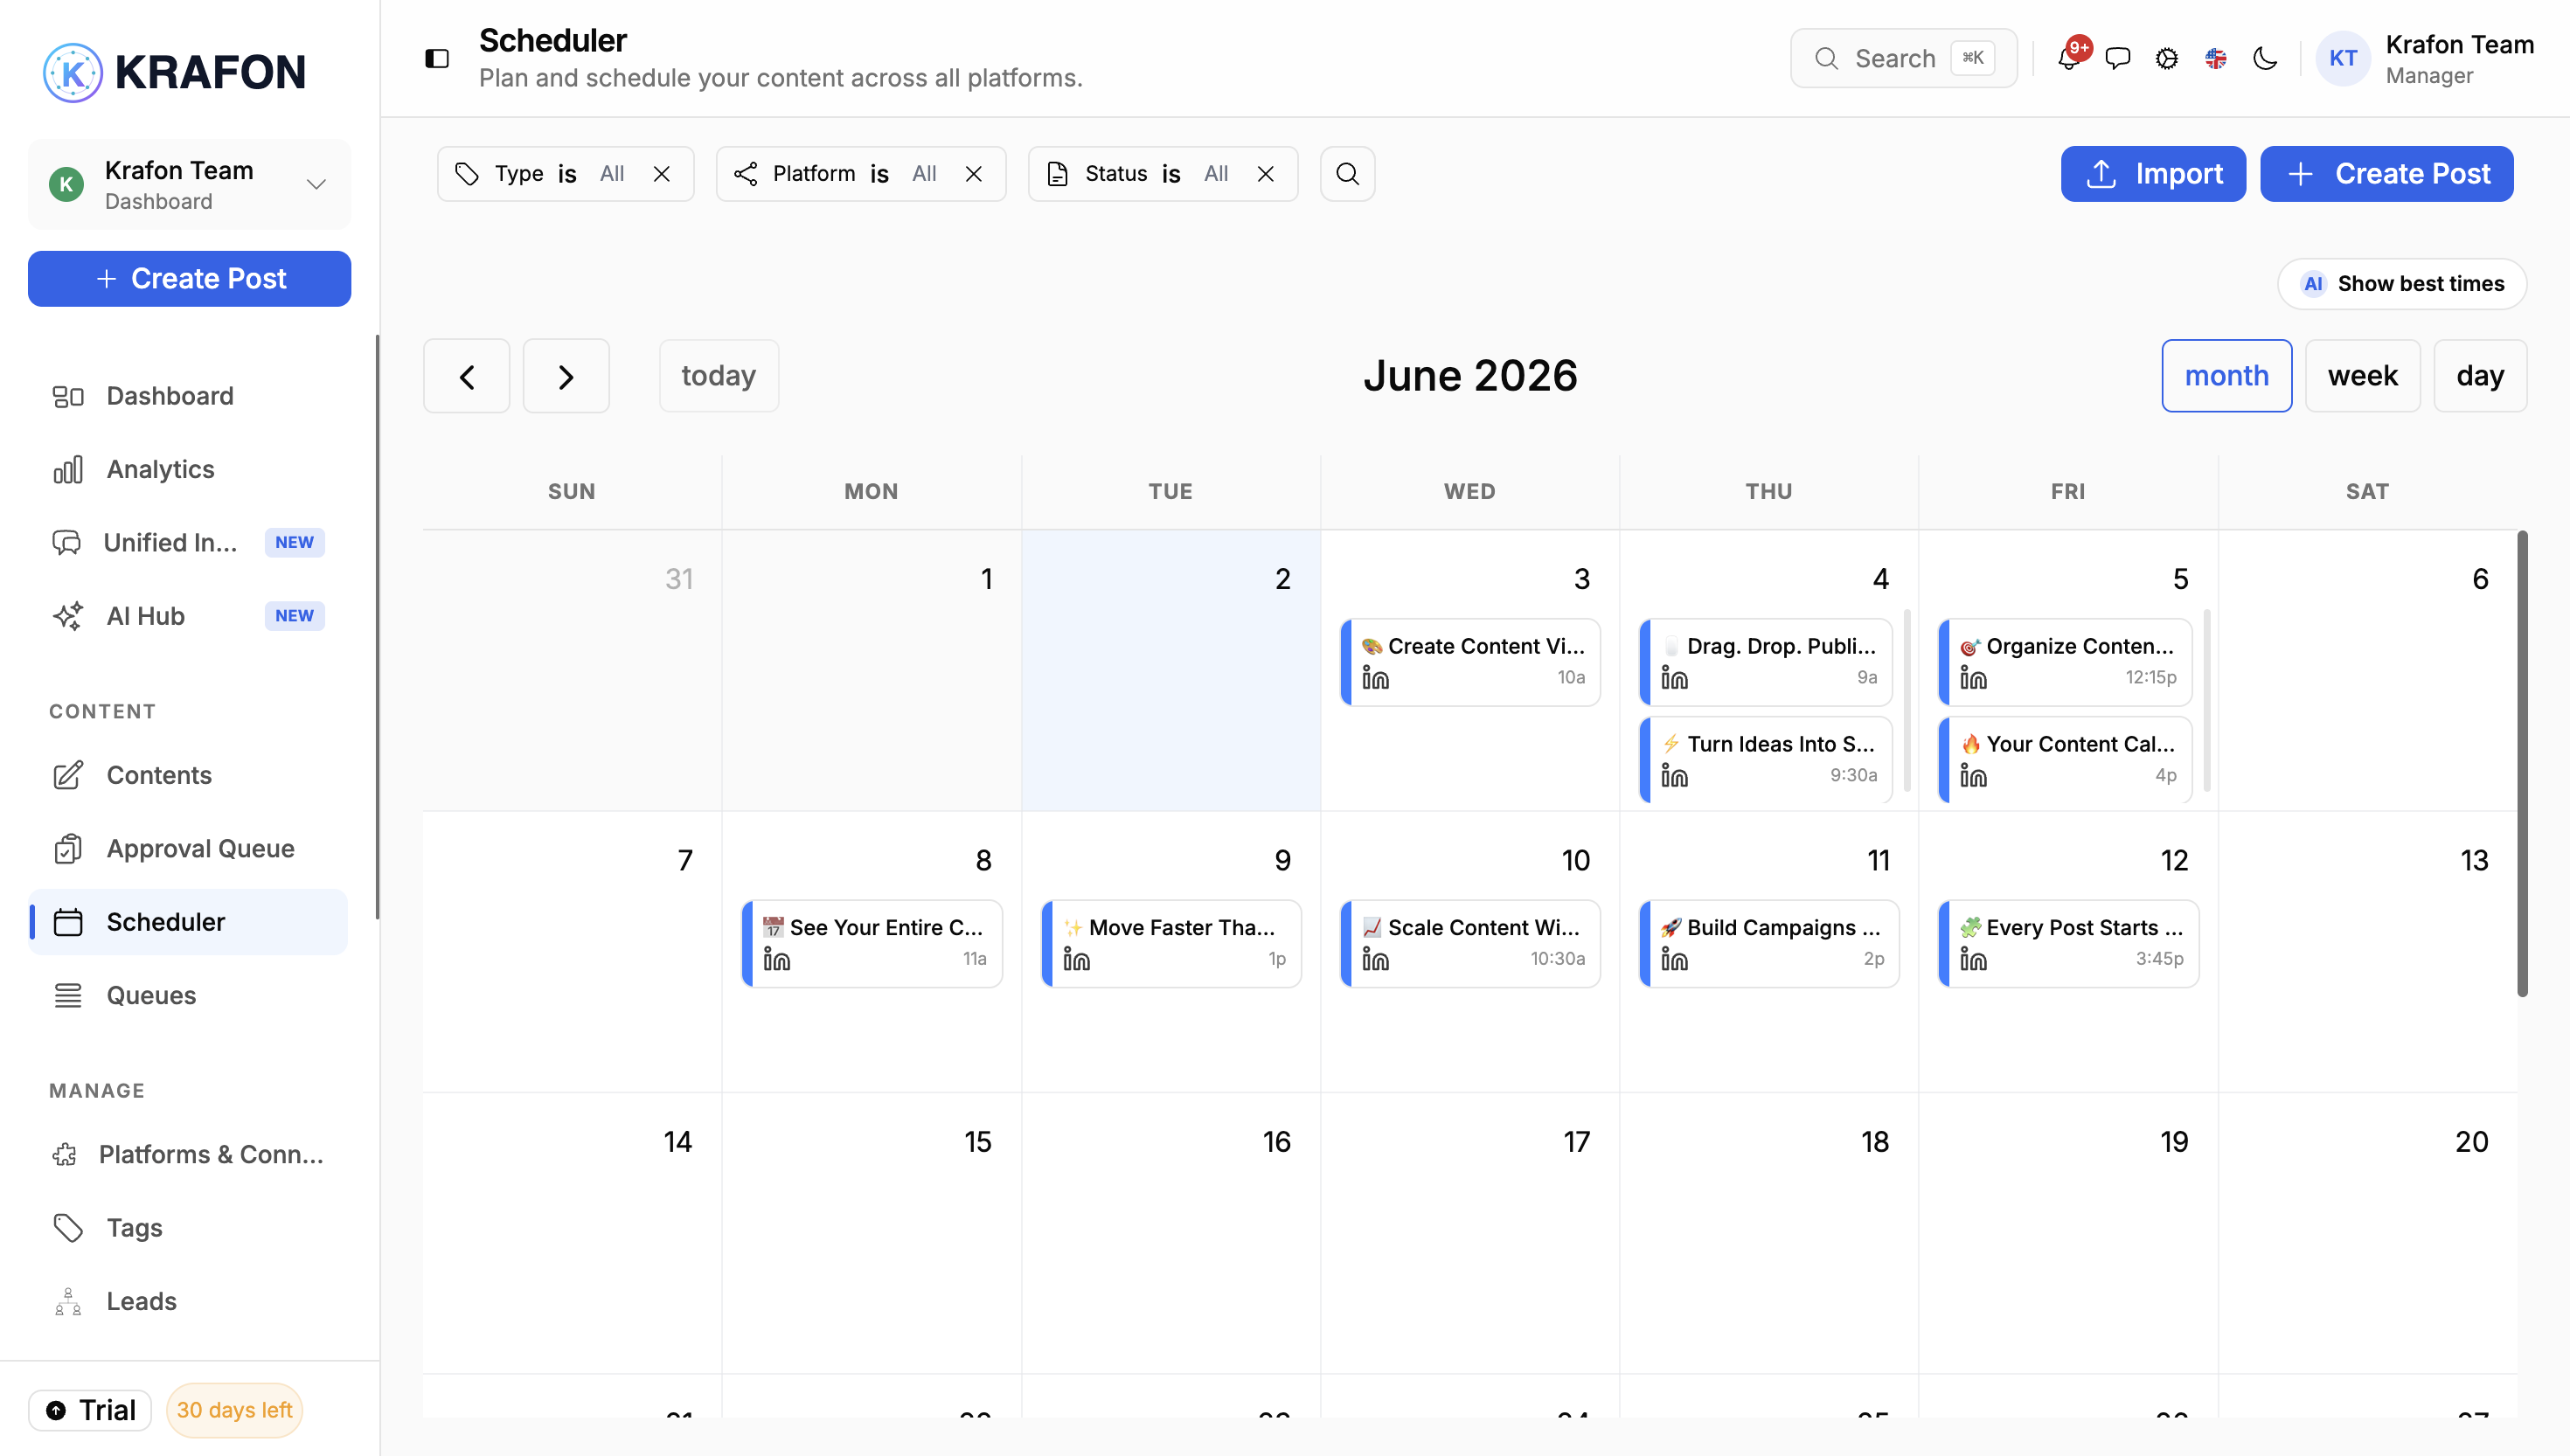Viewport: 2570px width, 1456px height.
Task: Open 'Move Faster Tha...' post at 1p
Action: tap(1171, 944)
